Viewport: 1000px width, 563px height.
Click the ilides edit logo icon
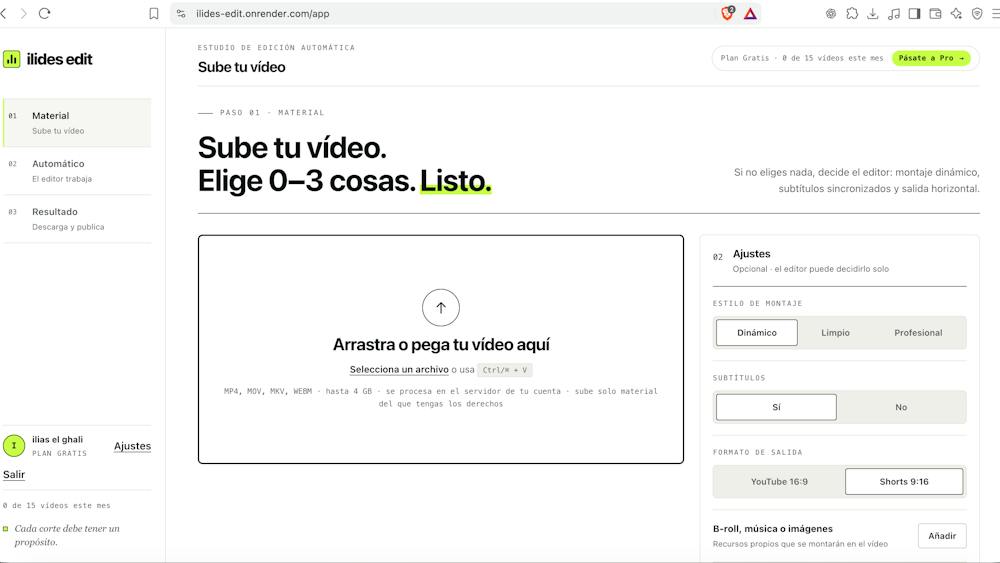[x=11, y=59]
